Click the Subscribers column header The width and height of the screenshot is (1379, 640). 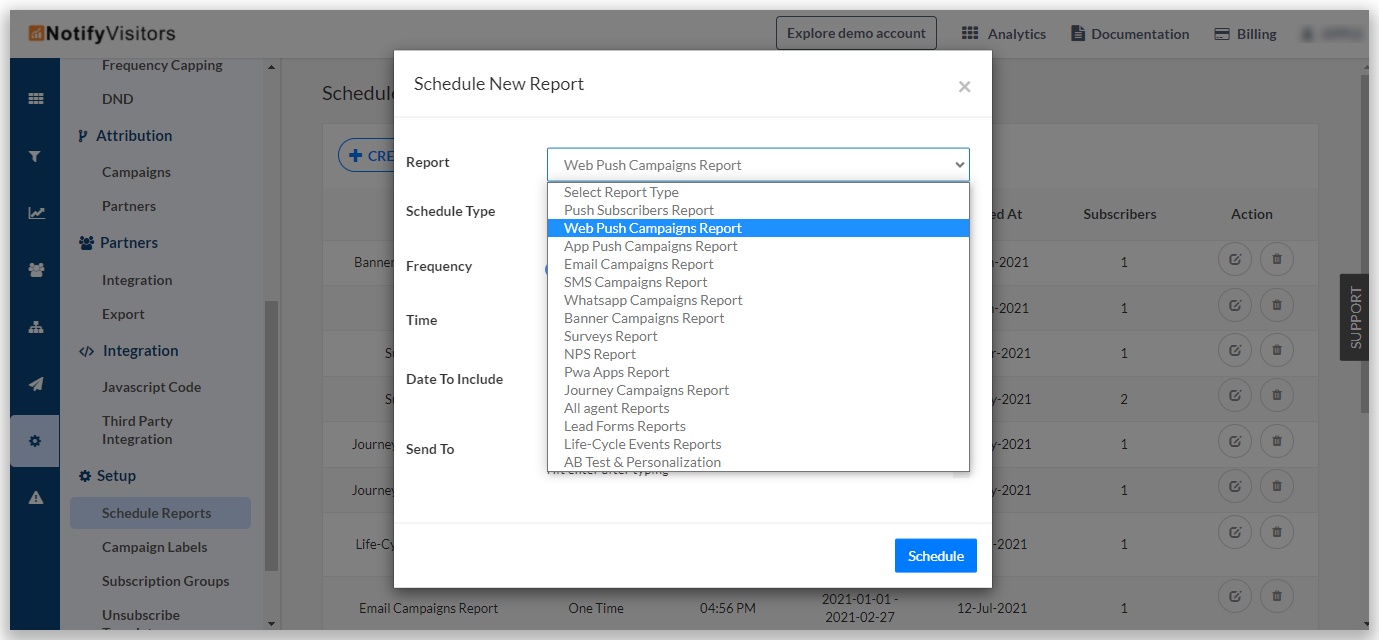1120,214
